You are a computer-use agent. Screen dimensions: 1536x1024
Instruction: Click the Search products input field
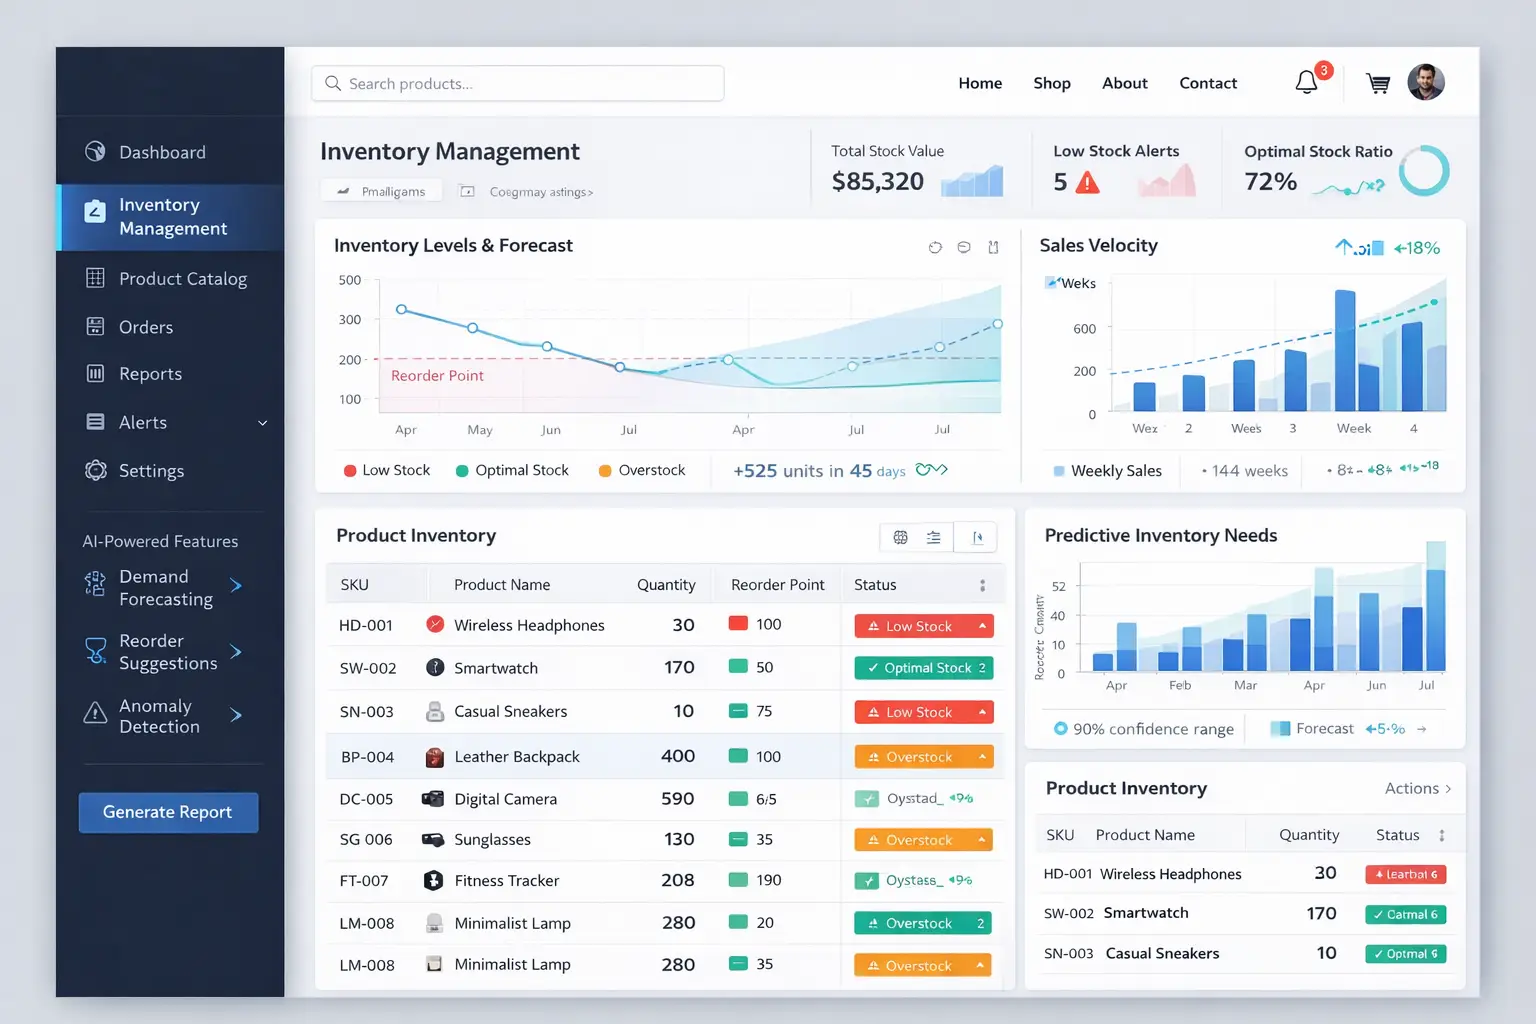[x=518, y=84]
